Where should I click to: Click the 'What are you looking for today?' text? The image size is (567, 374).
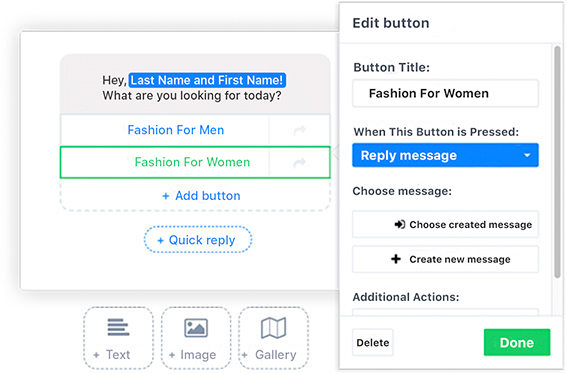(192, 95)
